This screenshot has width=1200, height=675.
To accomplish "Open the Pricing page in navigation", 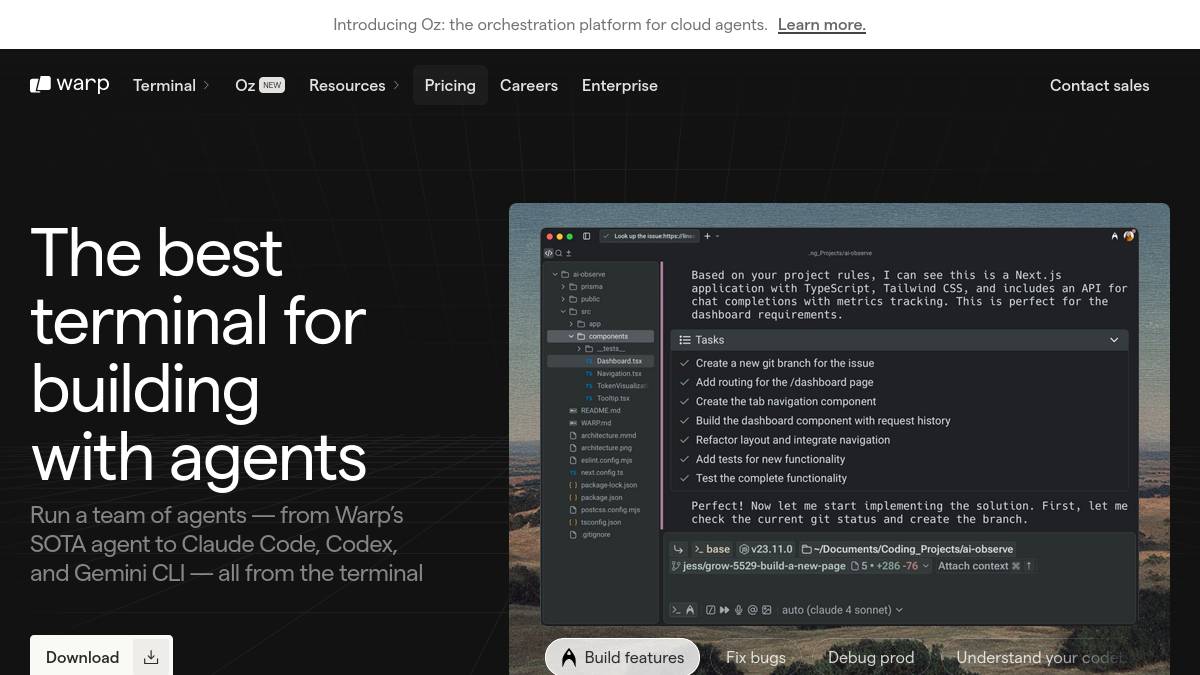I will coord(450,85).
